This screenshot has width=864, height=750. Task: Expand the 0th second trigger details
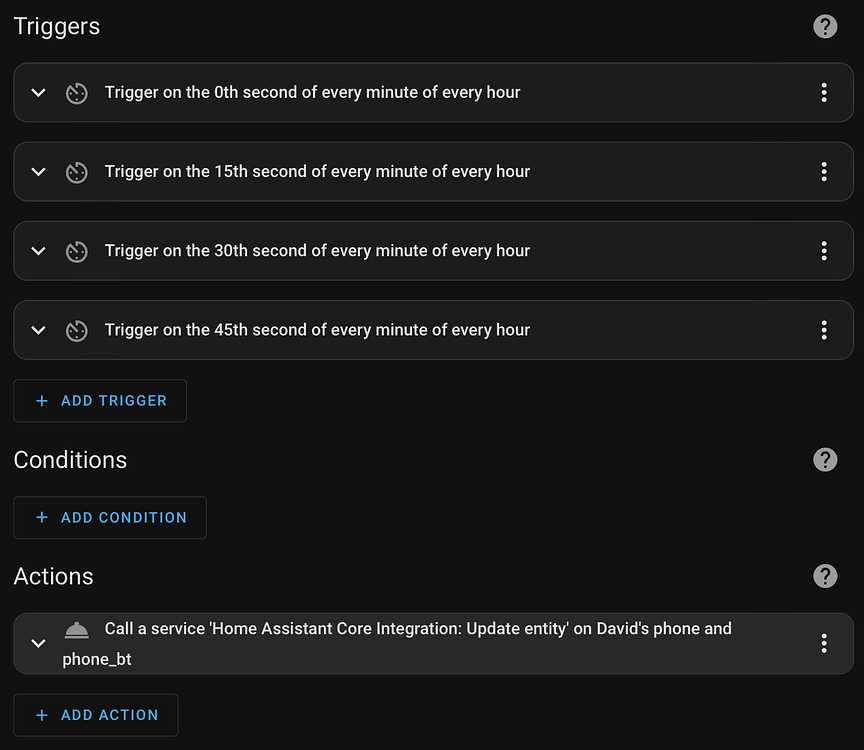click(38, 92)
